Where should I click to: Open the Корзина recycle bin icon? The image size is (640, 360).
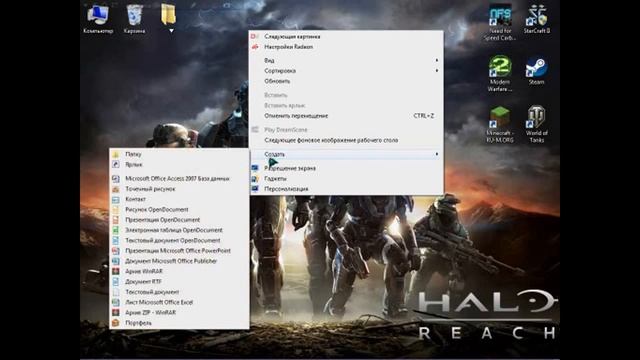[134, 19]
